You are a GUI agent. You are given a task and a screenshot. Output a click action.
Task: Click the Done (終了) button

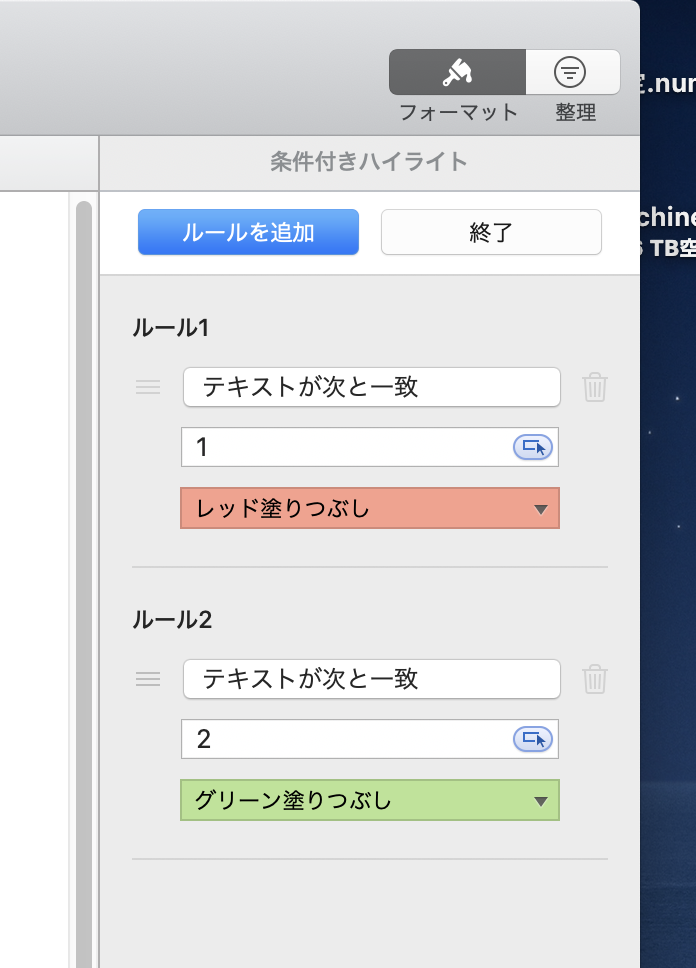(x=491, y=232)
